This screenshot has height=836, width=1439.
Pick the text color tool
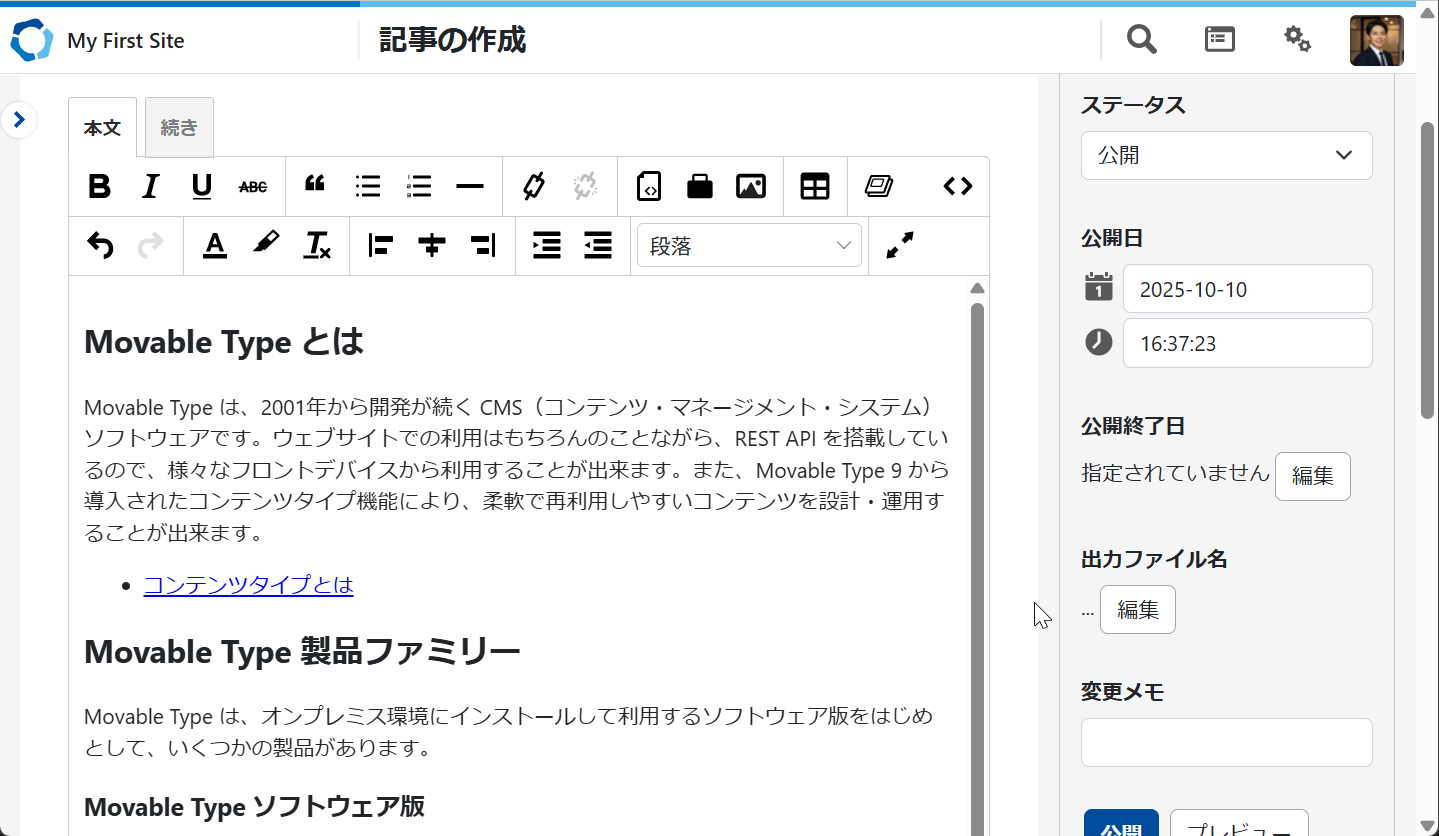(214, 246)
